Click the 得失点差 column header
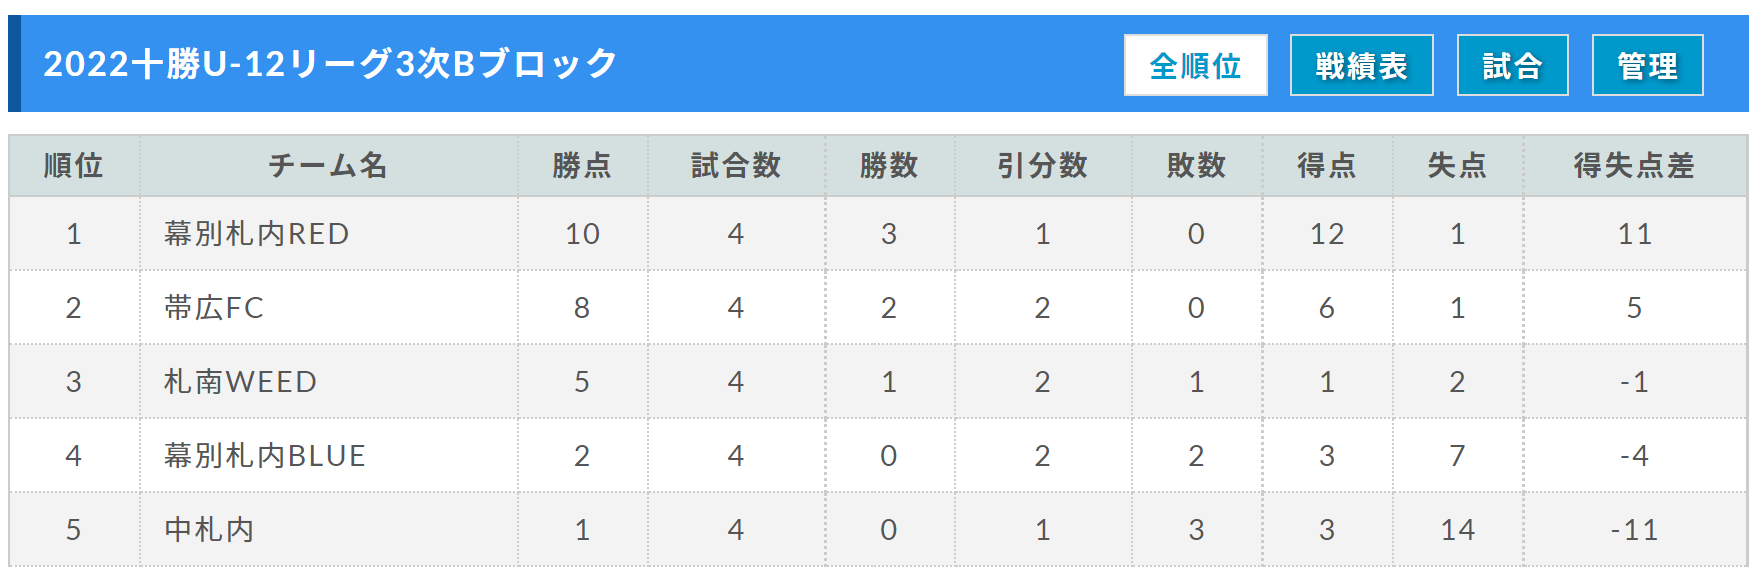 pos(1635,166)
